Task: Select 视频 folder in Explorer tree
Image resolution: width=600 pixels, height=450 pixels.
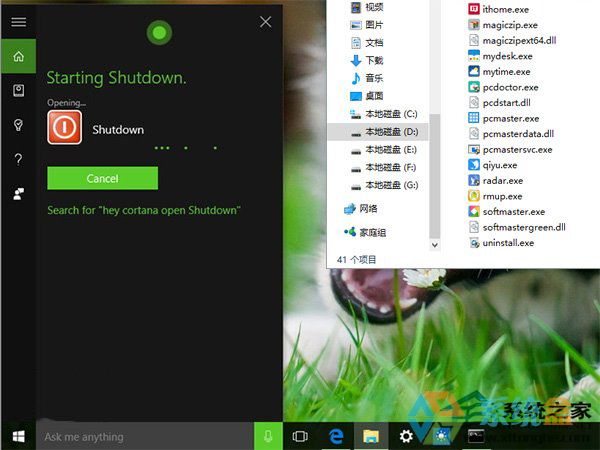Action: point(367,7)
